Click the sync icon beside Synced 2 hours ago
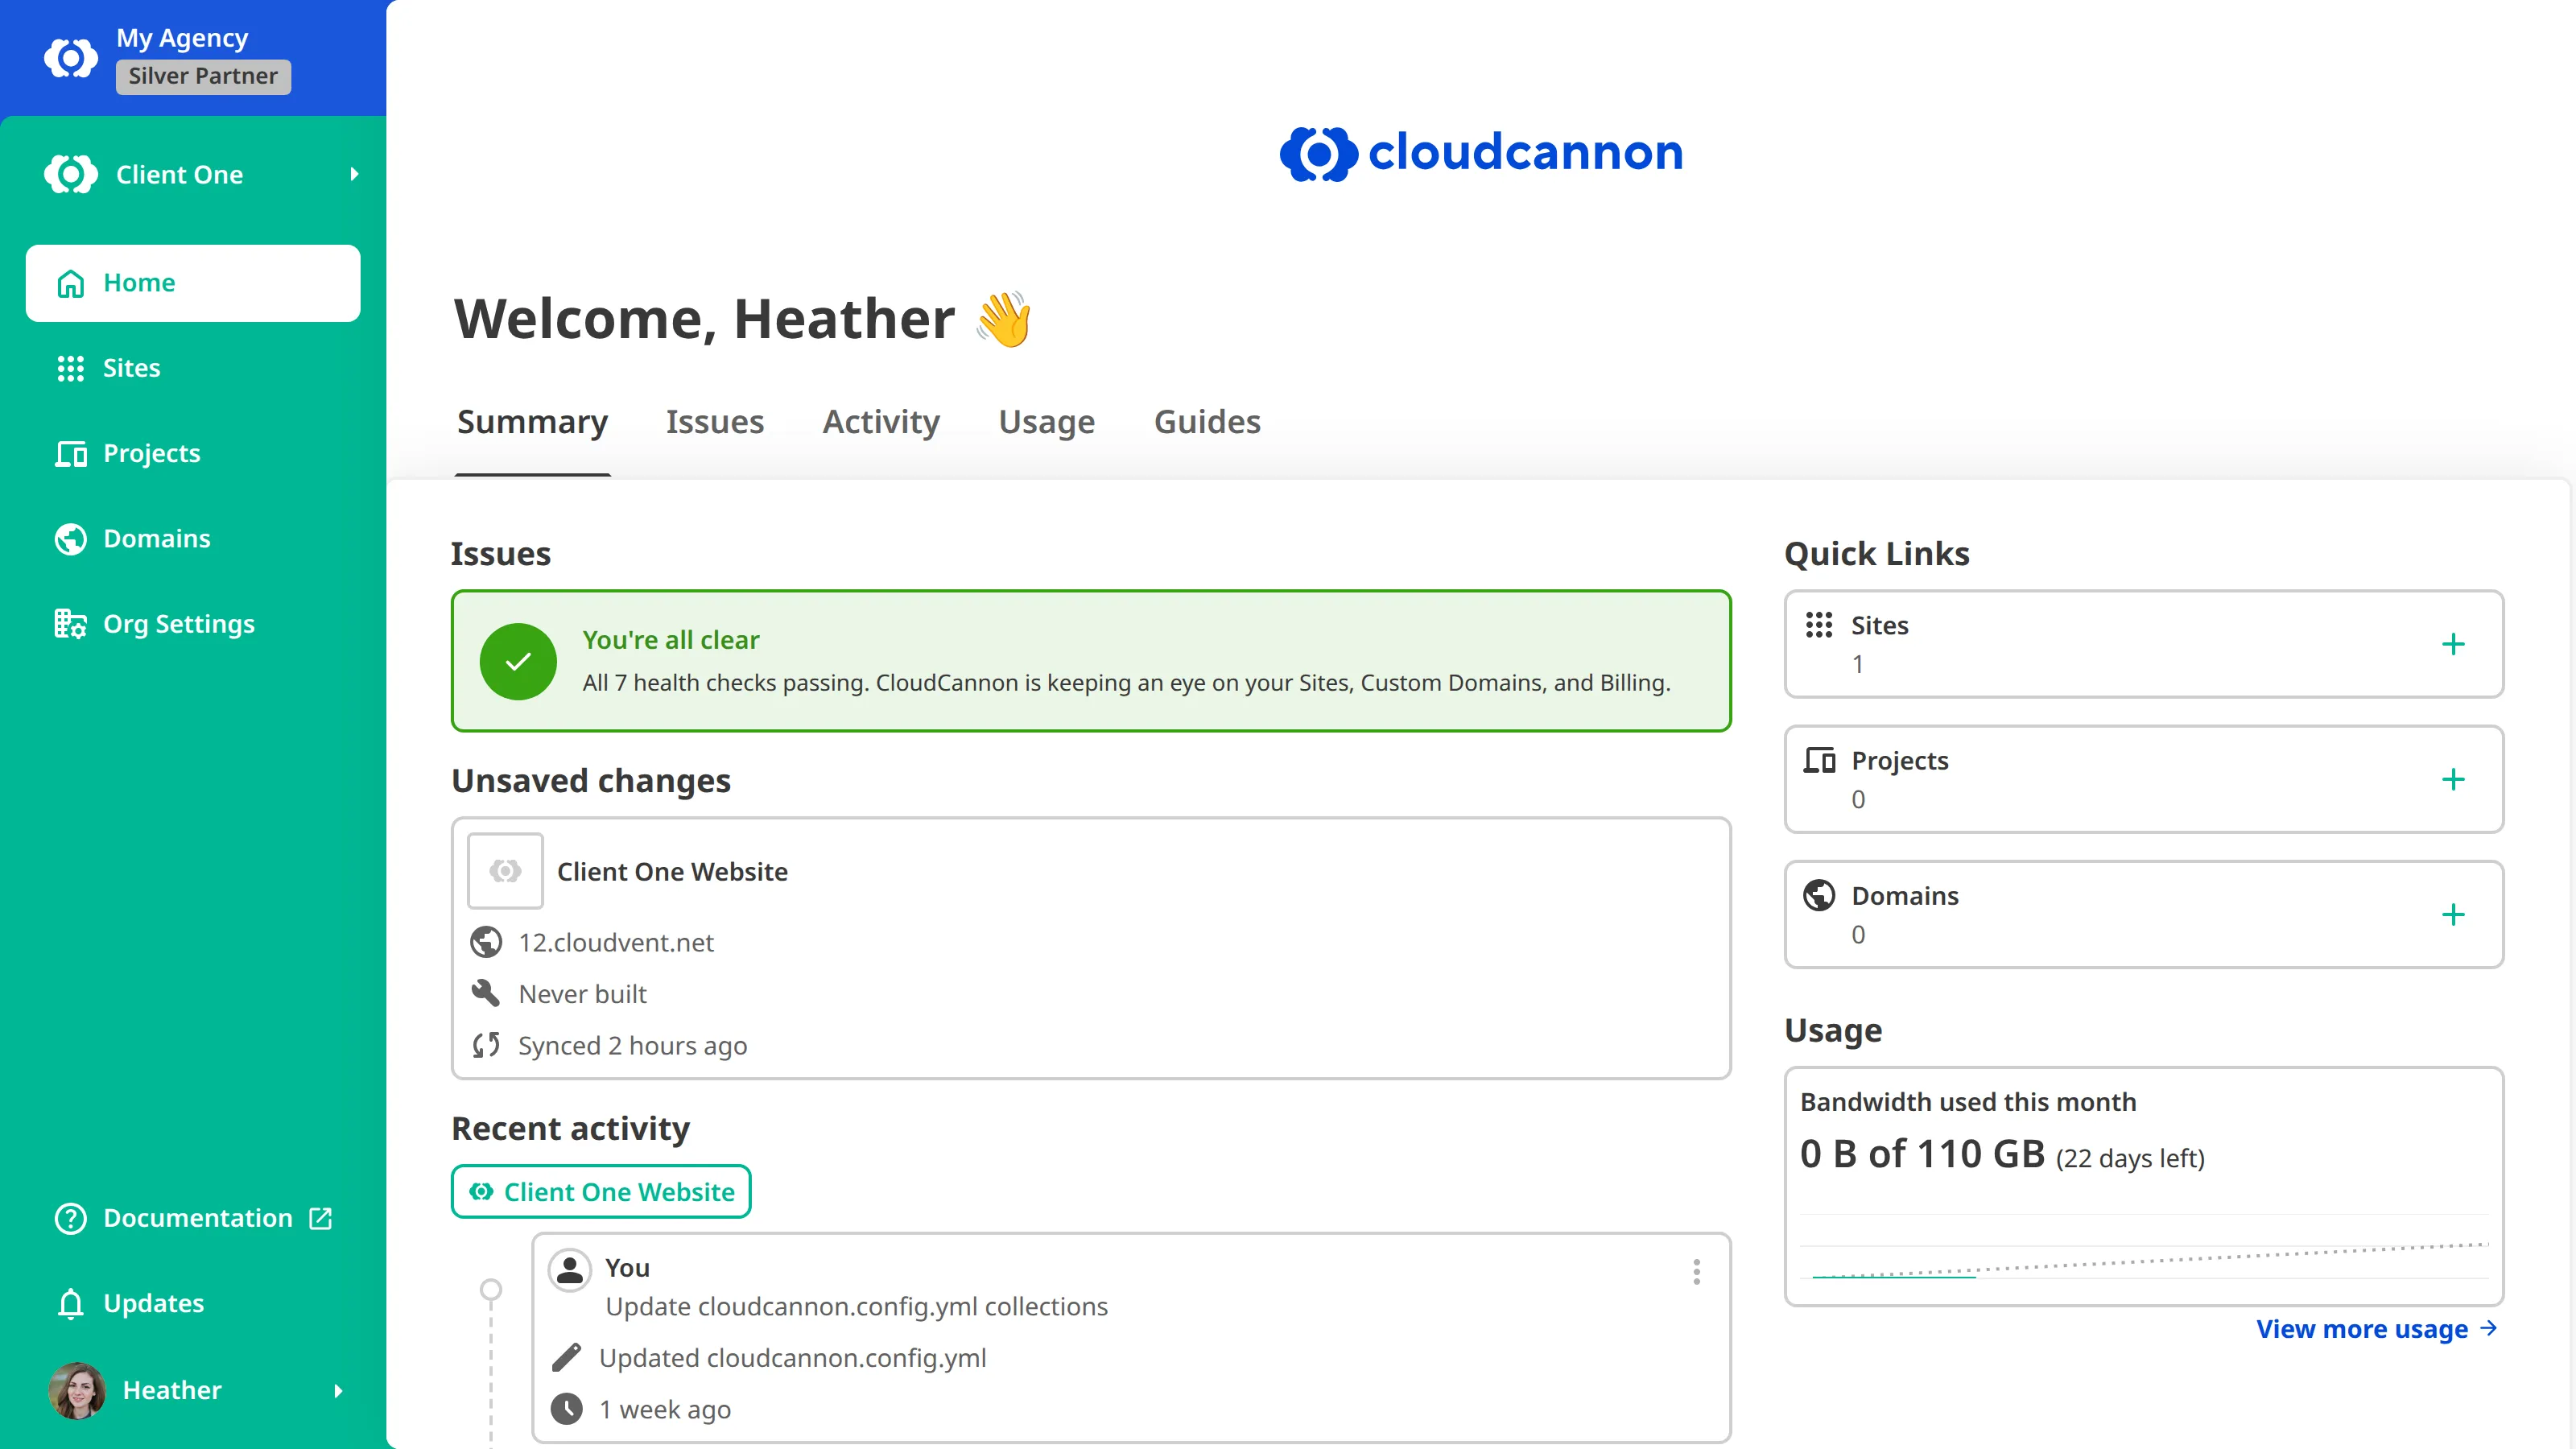This screenshot has width=2576, height=1449. point(486,1045)
